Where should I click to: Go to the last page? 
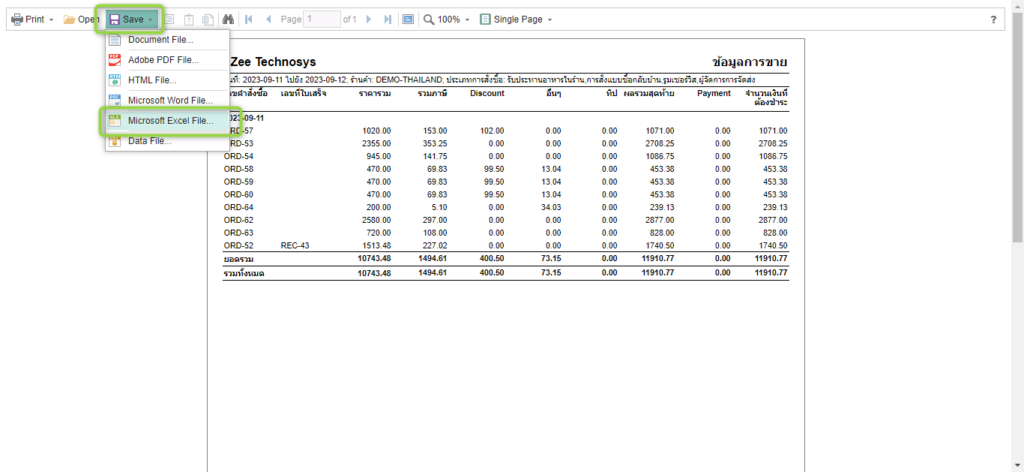(x=388, y=20)
